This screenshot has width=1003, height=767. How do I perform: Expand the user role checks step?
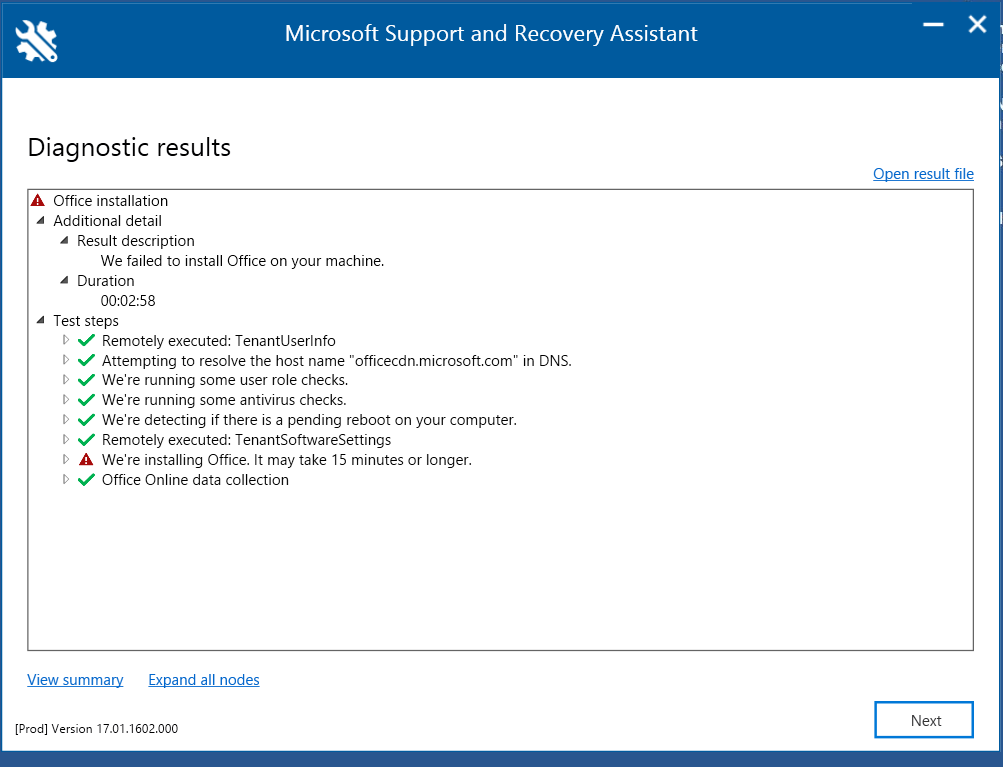point(65,380)
